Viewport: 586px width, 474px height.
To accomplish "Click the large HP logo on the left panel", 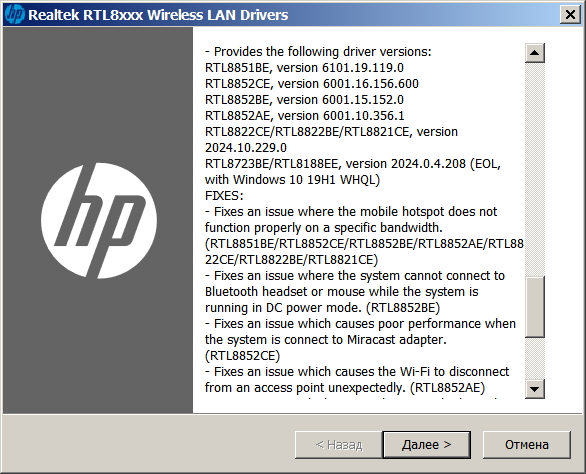I will coord(99,221).
